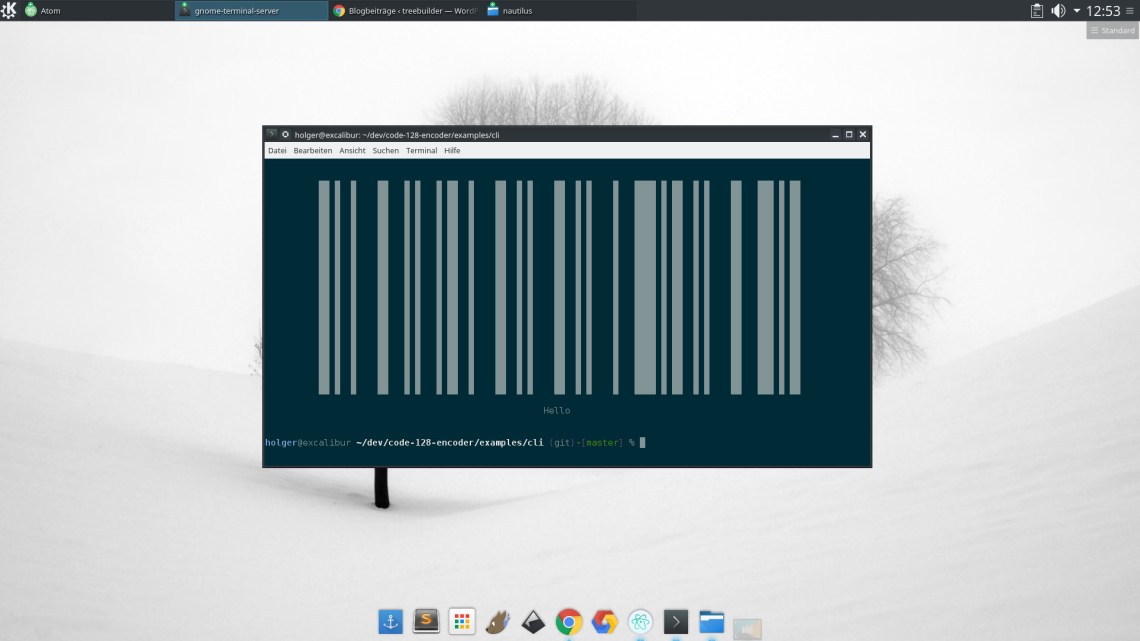Open the Datei menu in the terminal
The image size is (1140, 641).
click(x=276, y=150)
